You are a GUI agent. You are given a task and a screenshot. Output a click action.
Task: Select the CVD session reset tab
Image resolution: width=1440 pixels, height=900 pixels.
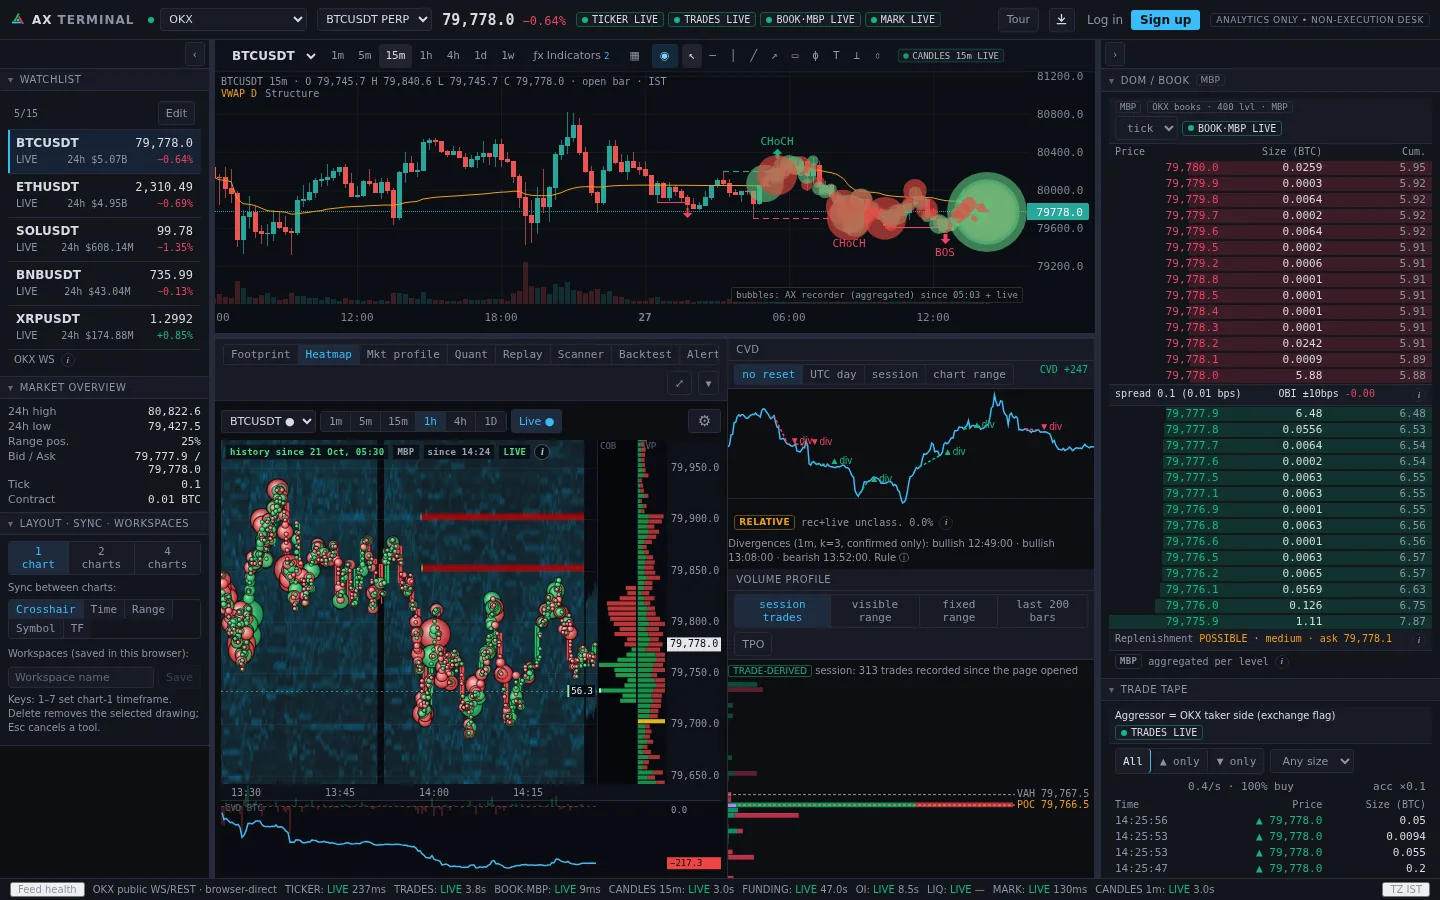[894, 374]
